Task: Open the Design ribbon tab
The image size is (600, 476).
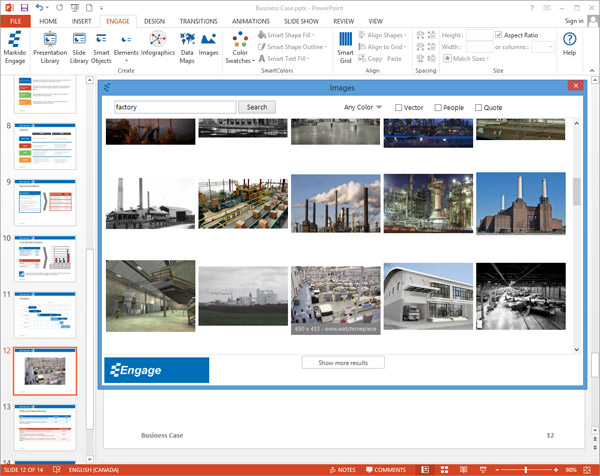Action: [154, 20]
